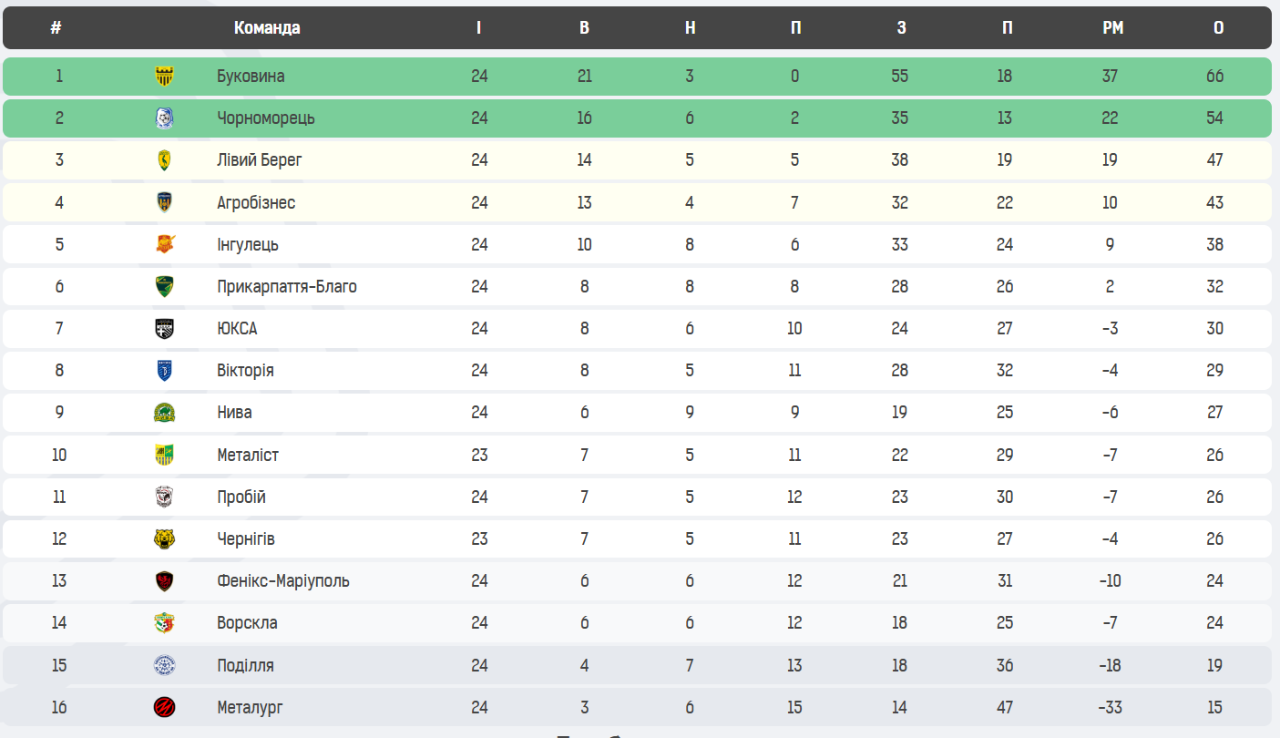
Task: Click the Ворскла team crest icon
Action: (x=164, y=623)
